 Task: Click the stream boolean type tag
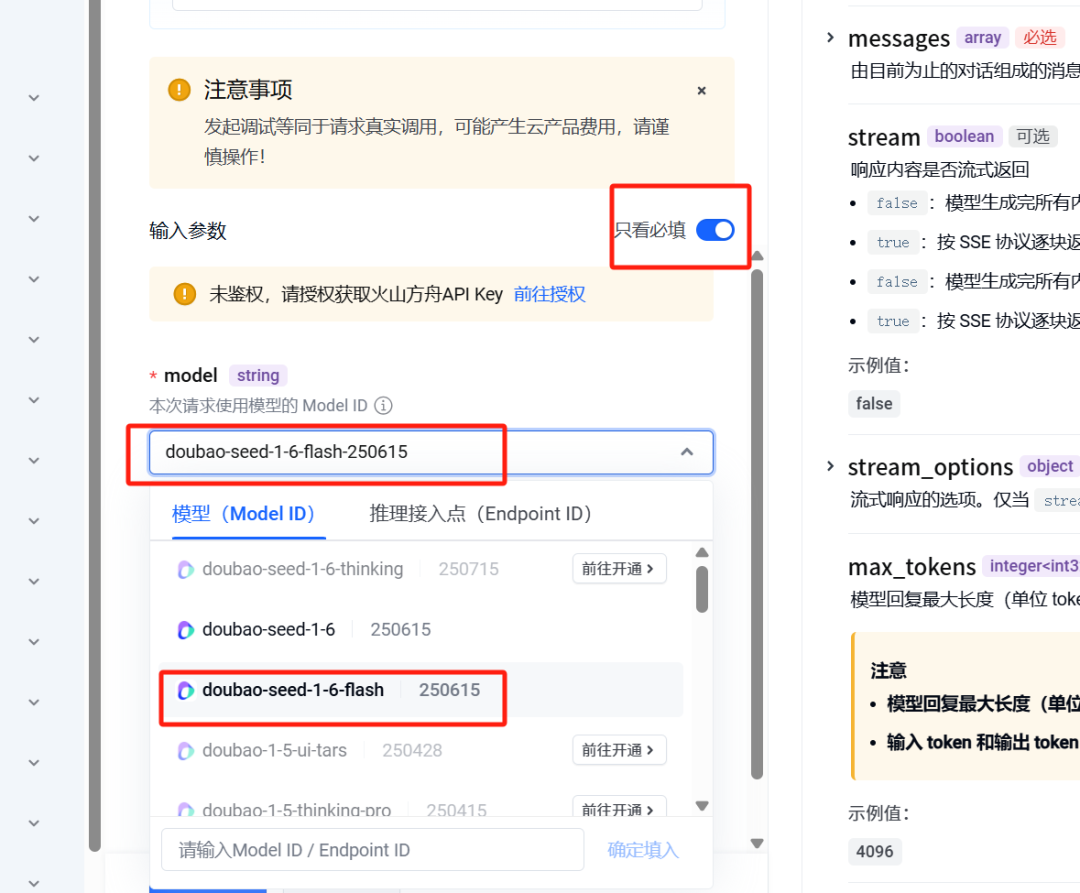point(964,136)
